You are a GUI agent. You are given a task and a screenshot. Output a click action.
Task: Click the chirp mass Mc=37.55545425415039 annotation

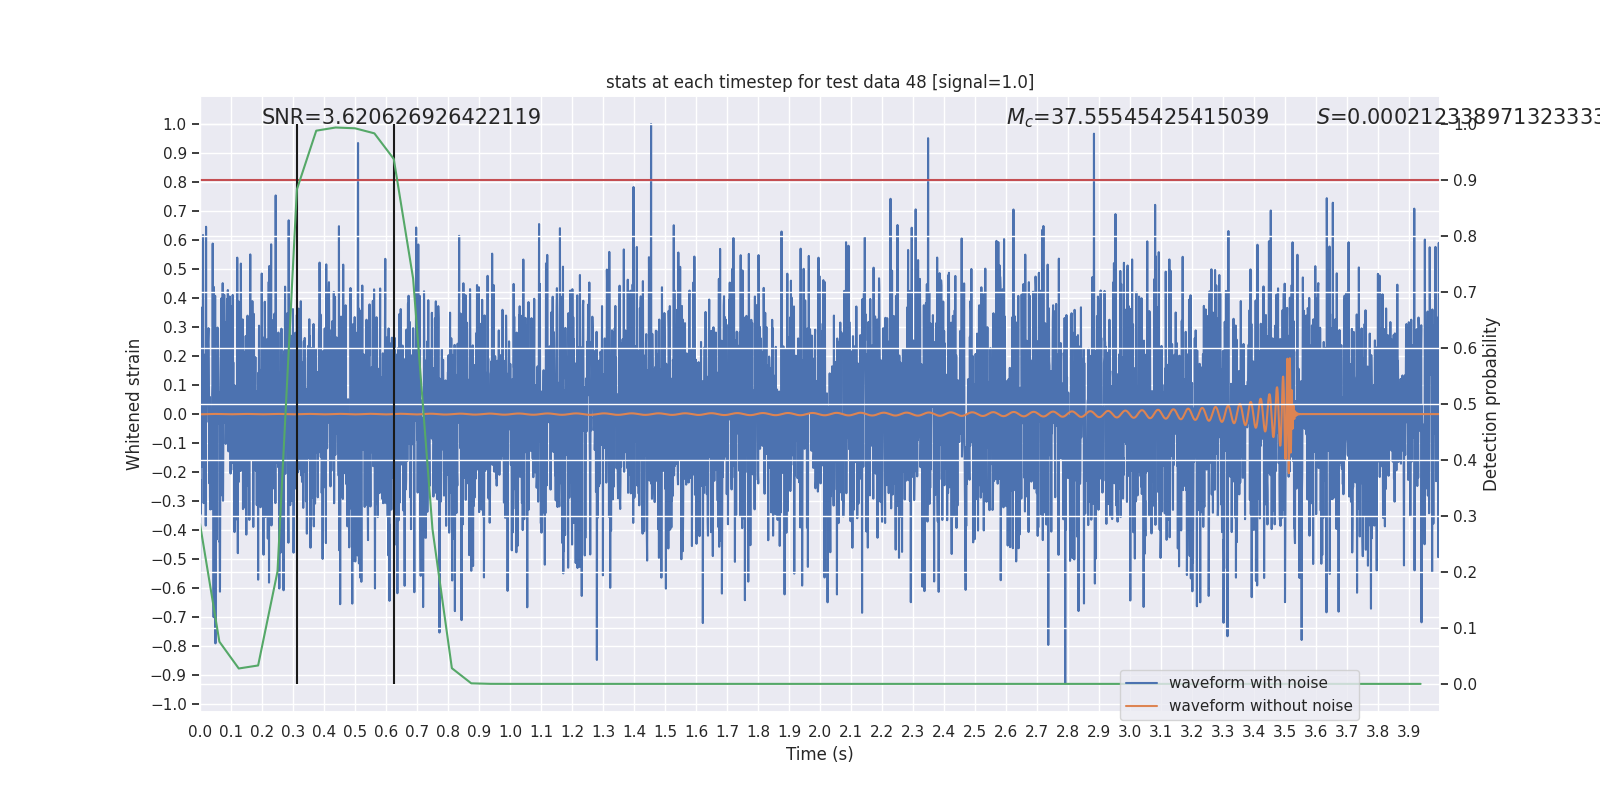click(x=1138, y=117)
